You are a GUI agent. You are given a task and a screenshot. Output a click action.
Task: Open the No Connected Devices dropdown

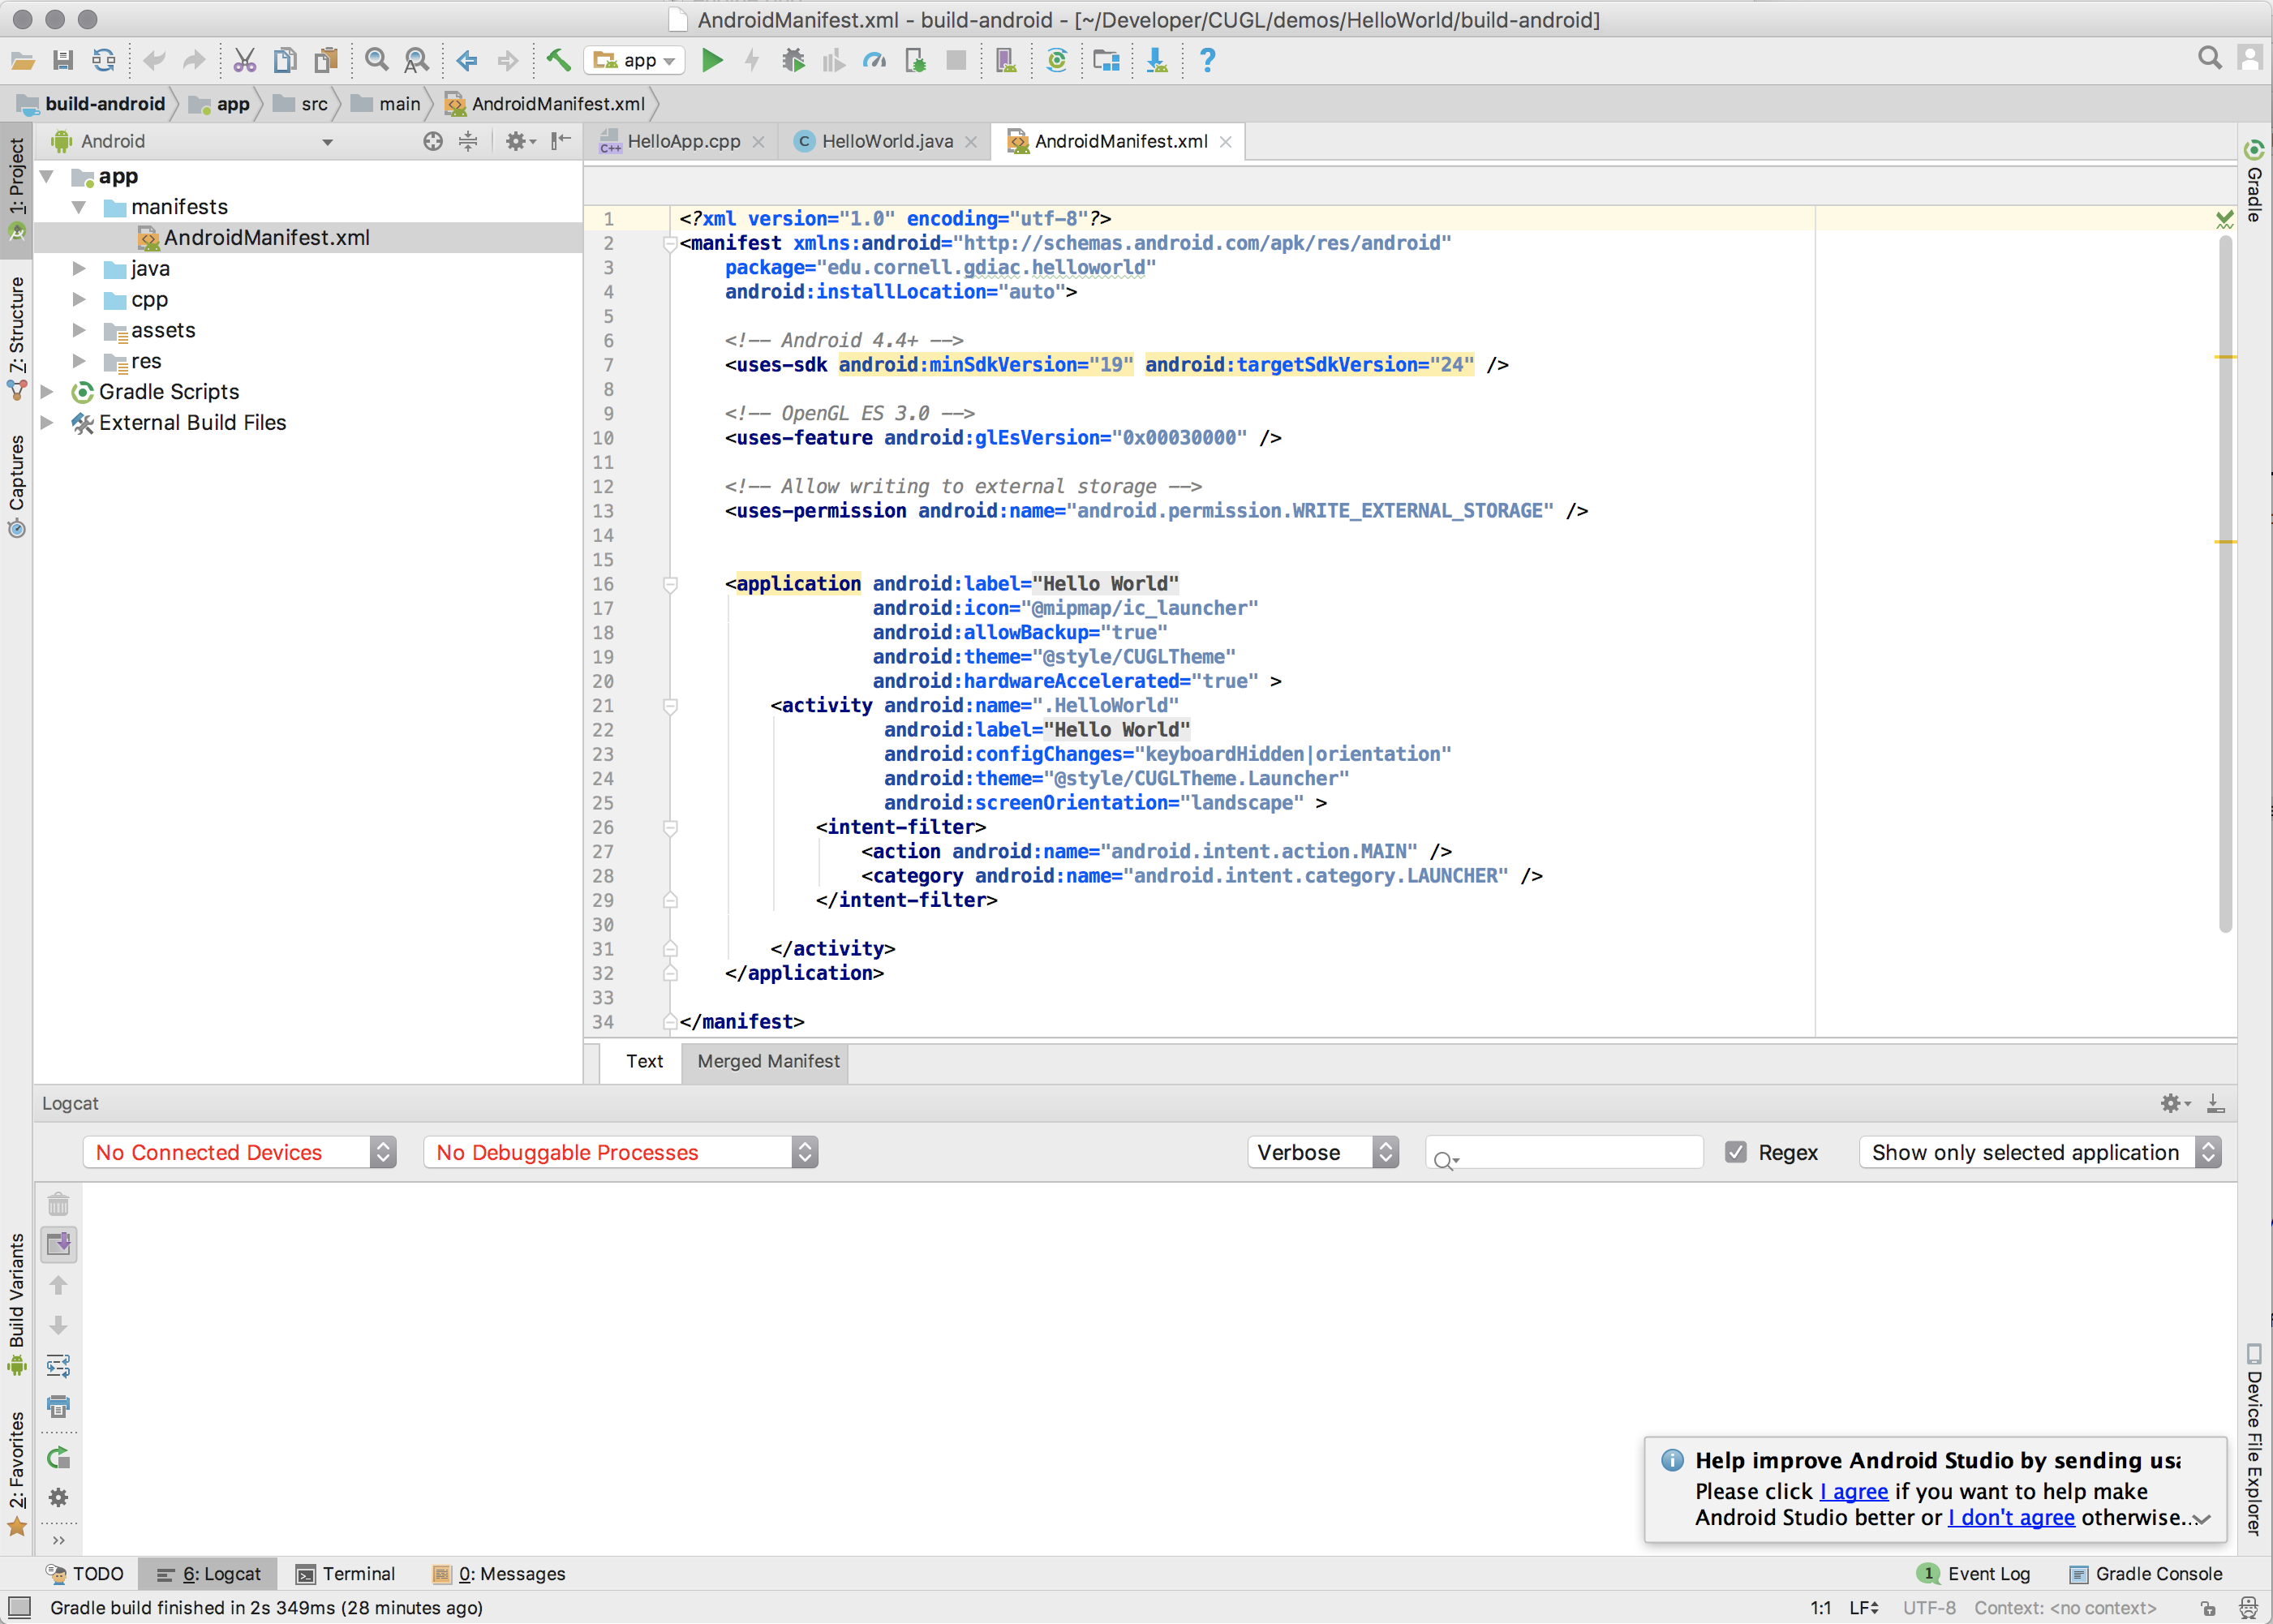239,1152
